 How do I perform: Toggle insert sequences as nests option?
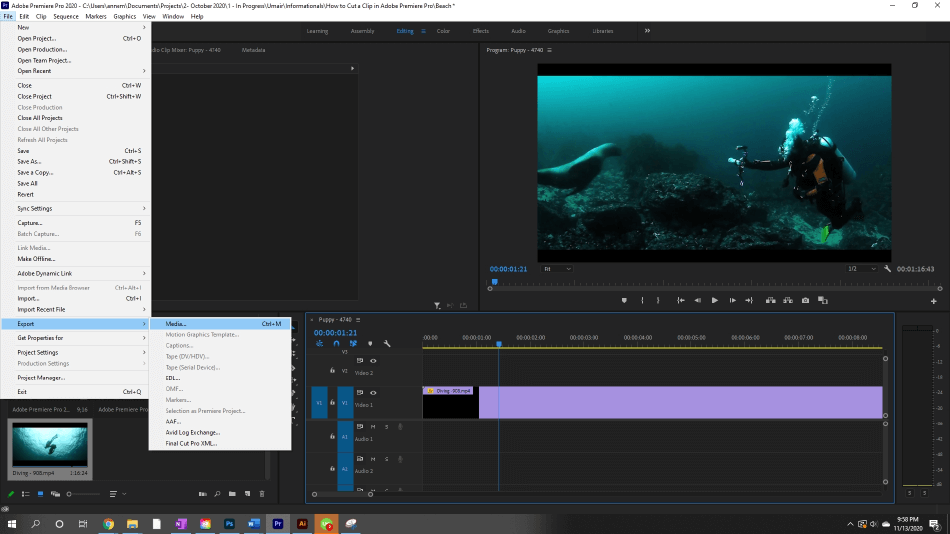tap(319, 344)
